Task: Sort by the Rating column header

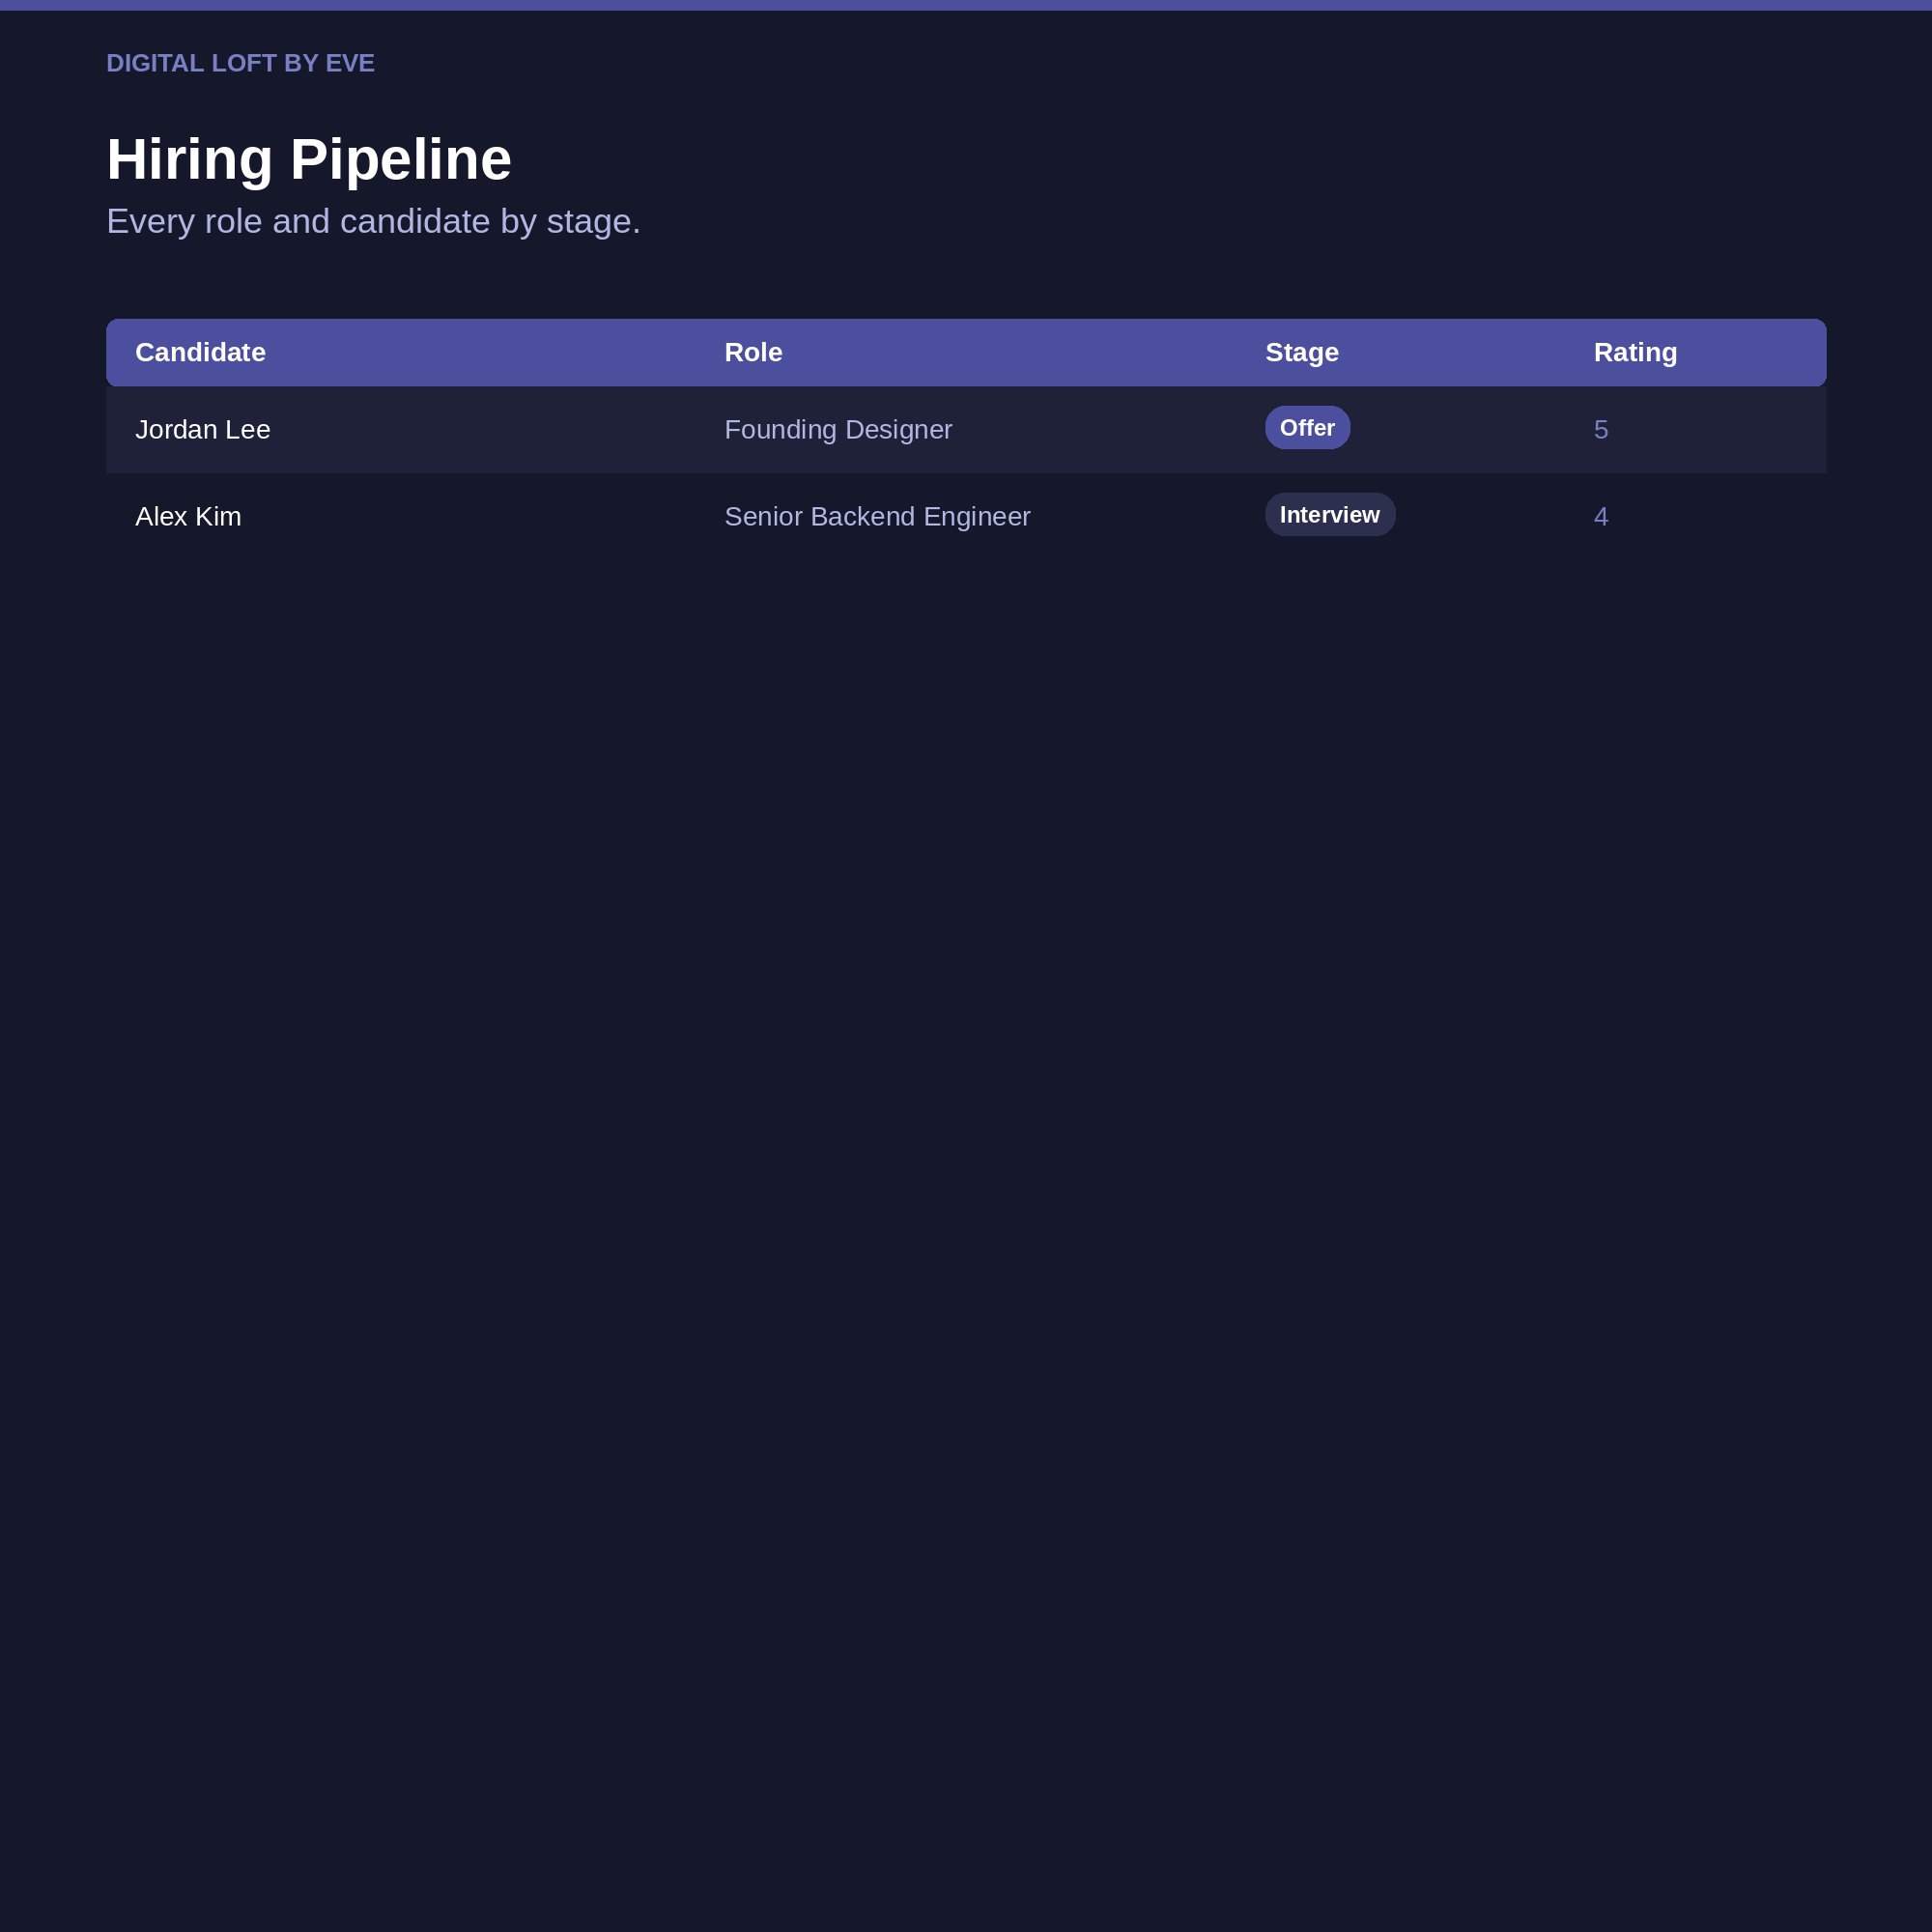Action: tap(1635, 352)
